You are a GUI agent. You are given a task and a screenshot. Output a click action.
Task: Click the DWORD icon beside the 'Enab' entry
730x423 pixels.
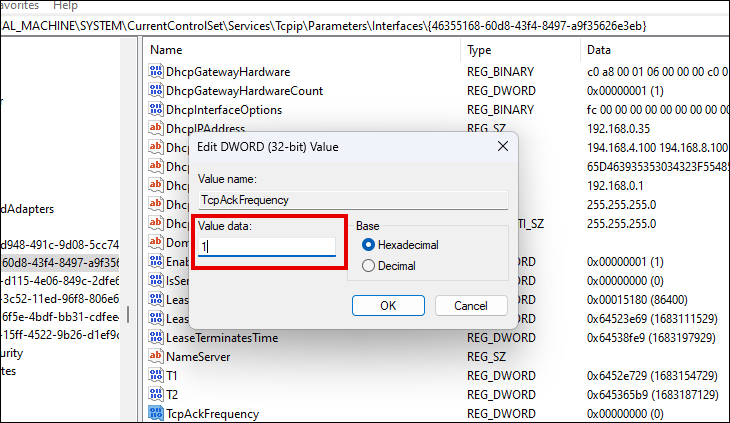click(155, 261)
